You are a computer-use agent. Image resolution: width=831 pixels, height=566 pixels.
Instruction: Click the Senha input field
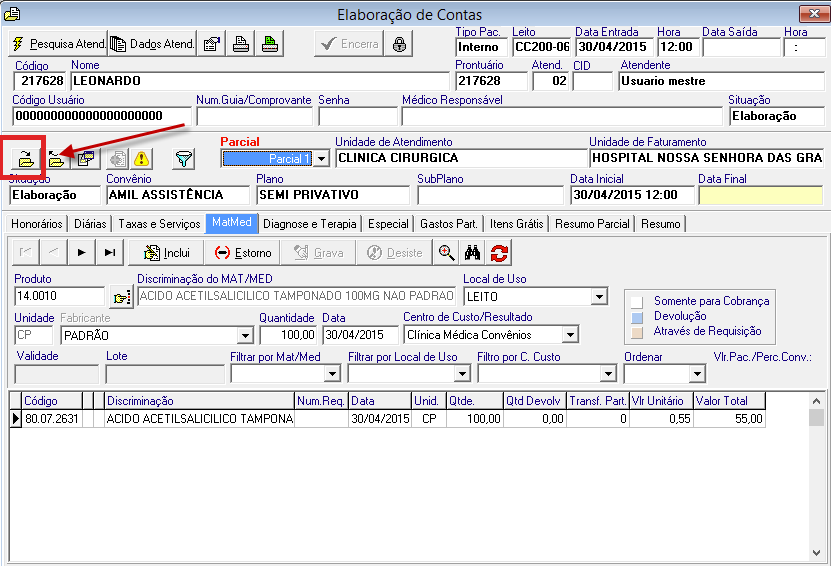(x=358, y=116)
